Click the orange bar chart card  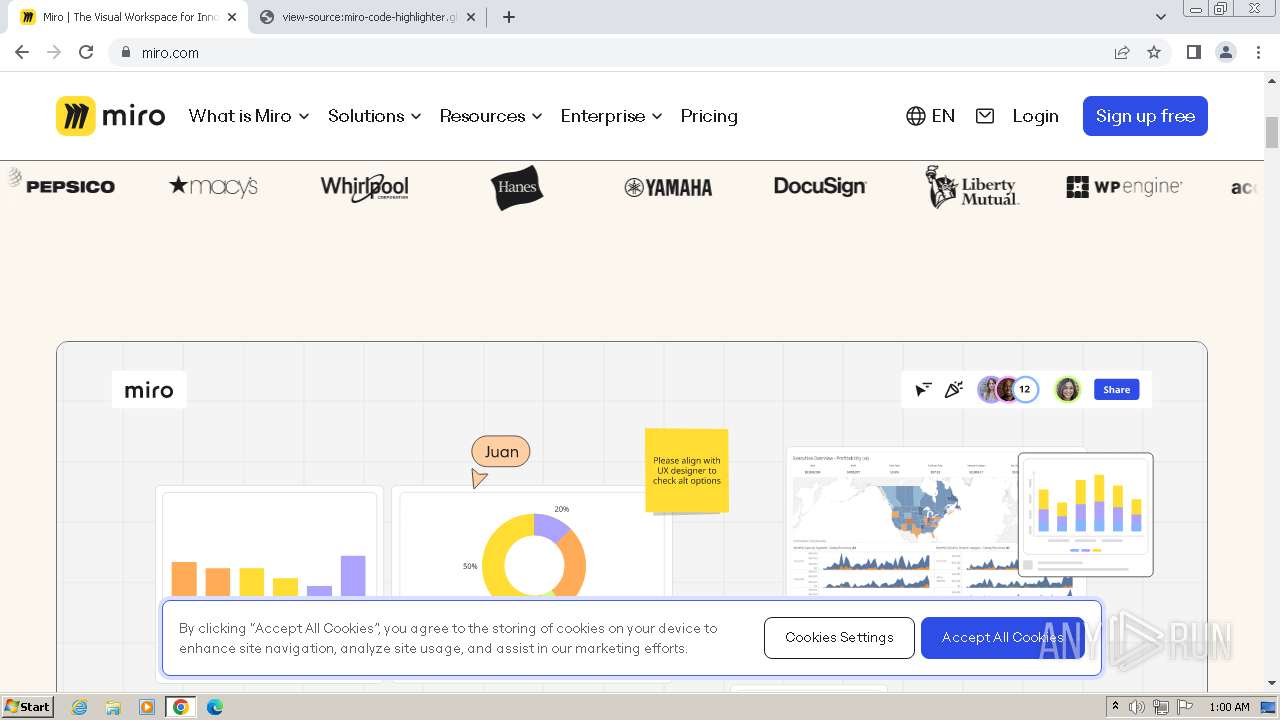(x=269, y=543)
